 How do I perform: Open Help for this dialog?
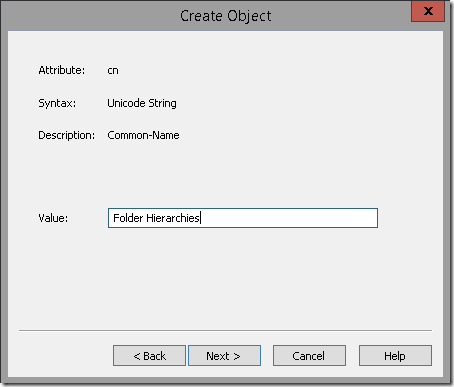coord(395,356)
